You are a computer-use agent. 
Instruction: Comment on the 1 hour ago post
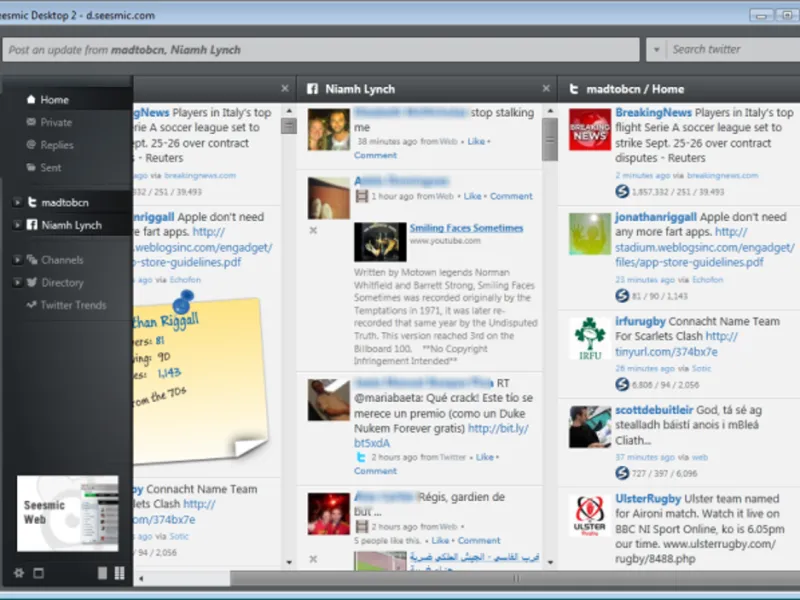pyautogui.click(x=511, y=196)
